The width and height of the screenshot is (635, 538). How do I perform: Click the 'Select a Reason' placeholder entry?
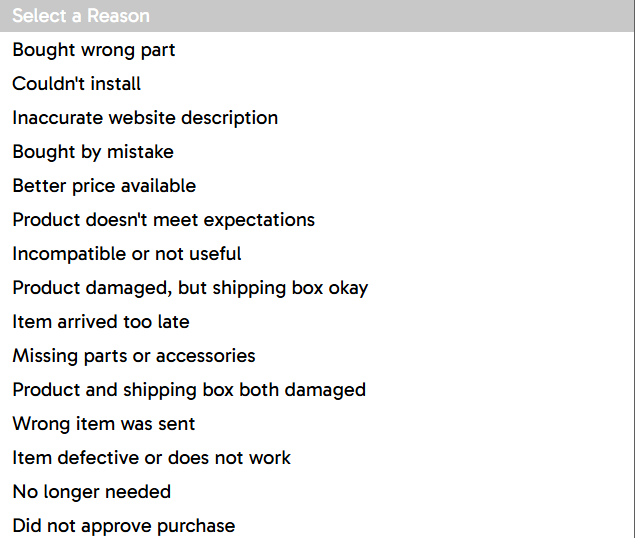(317, 16)
